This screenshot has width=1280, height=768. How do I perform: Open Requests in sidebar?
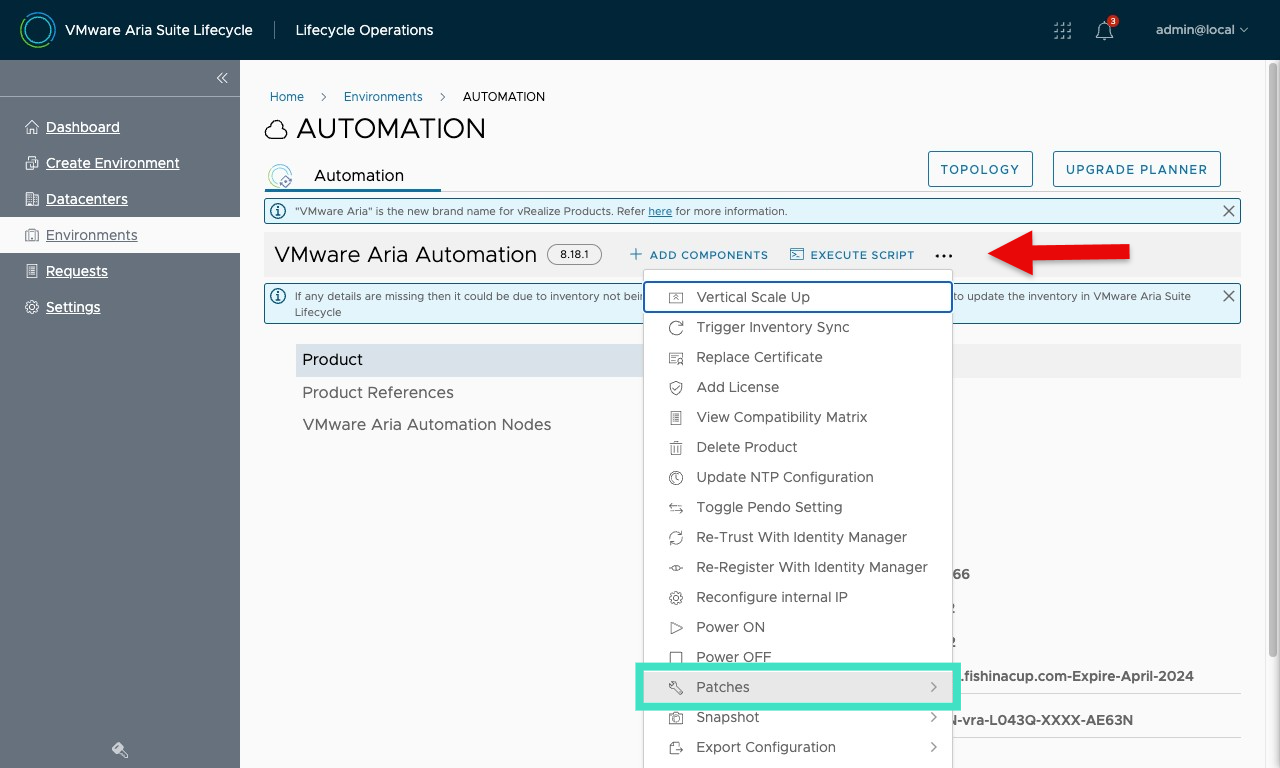point(77,271)
